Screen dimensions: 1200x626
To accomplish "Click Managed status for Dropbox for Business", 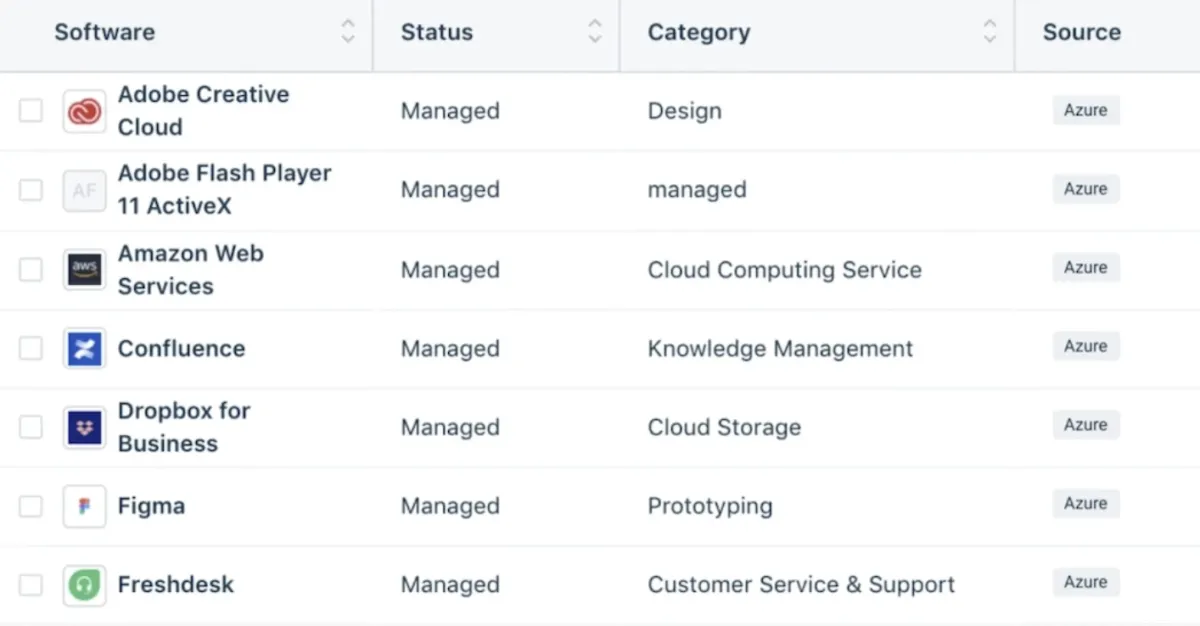I will coord(450,428).
